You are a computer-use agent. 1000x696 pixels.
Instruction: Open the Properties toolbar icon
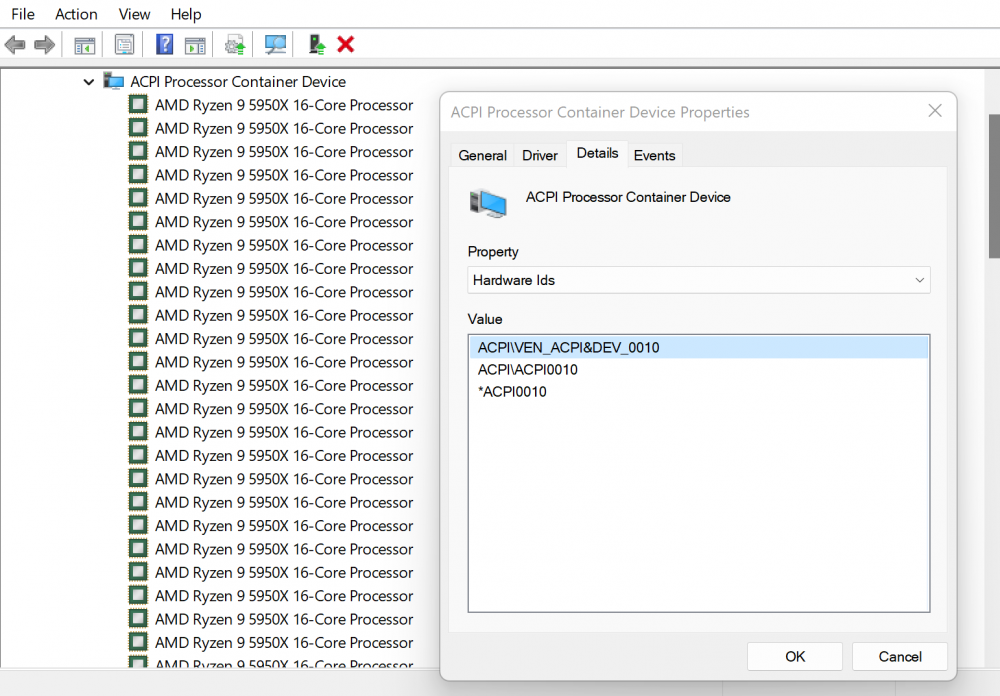tap(124, 45)
